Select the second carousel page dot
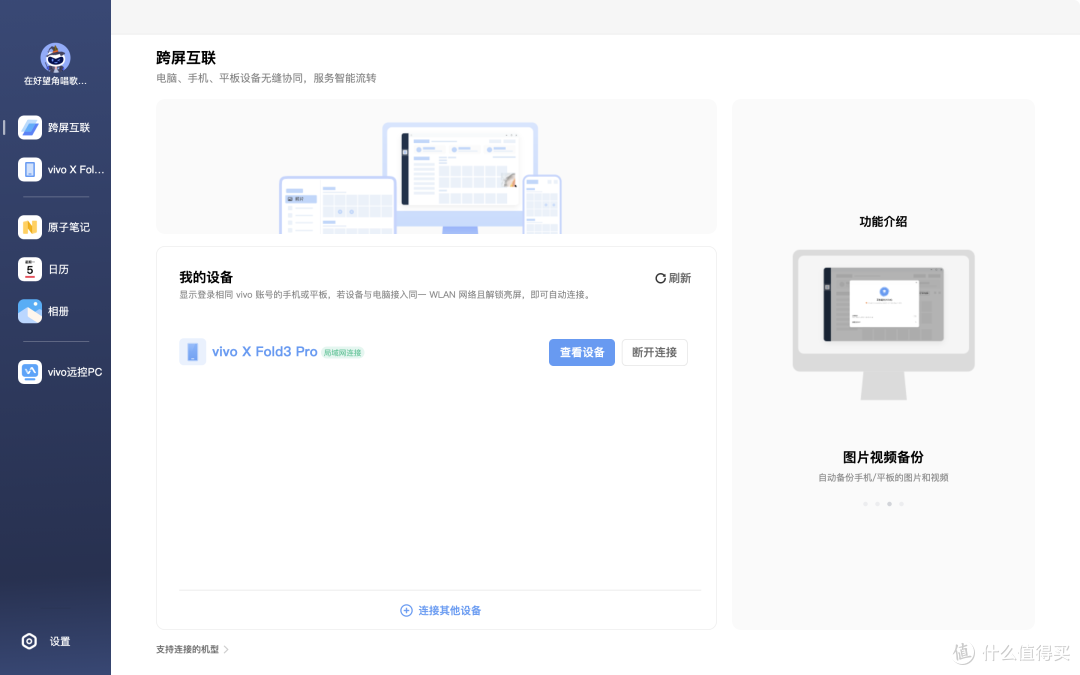This screenshot has width=1080, height=675. pos(878,504)
